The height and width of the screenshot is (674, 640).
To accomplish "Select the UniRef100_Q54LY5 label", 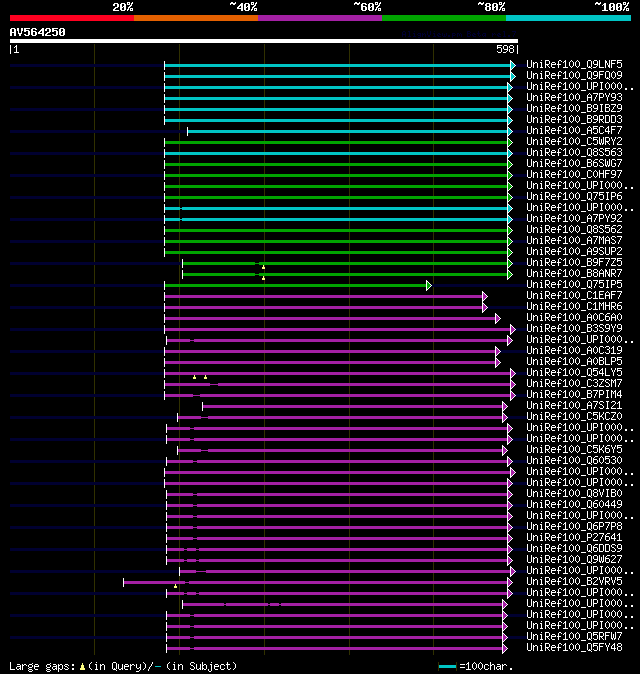I will coord(574,373).
